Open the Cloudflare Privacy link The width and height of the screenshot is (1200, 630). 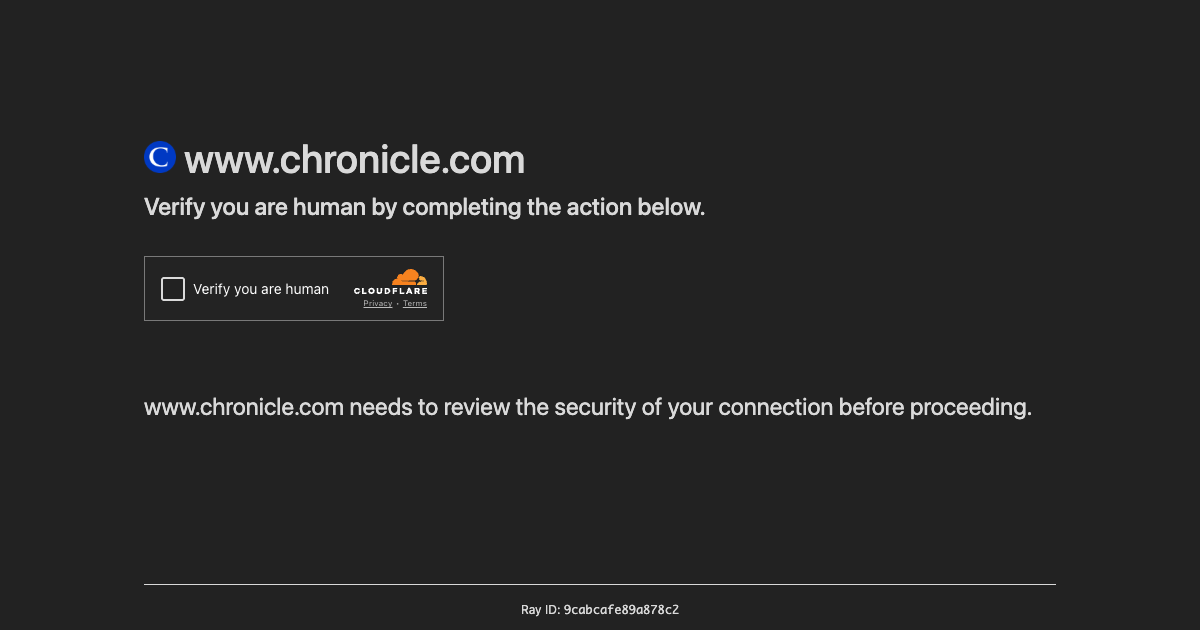pos(378,304)
